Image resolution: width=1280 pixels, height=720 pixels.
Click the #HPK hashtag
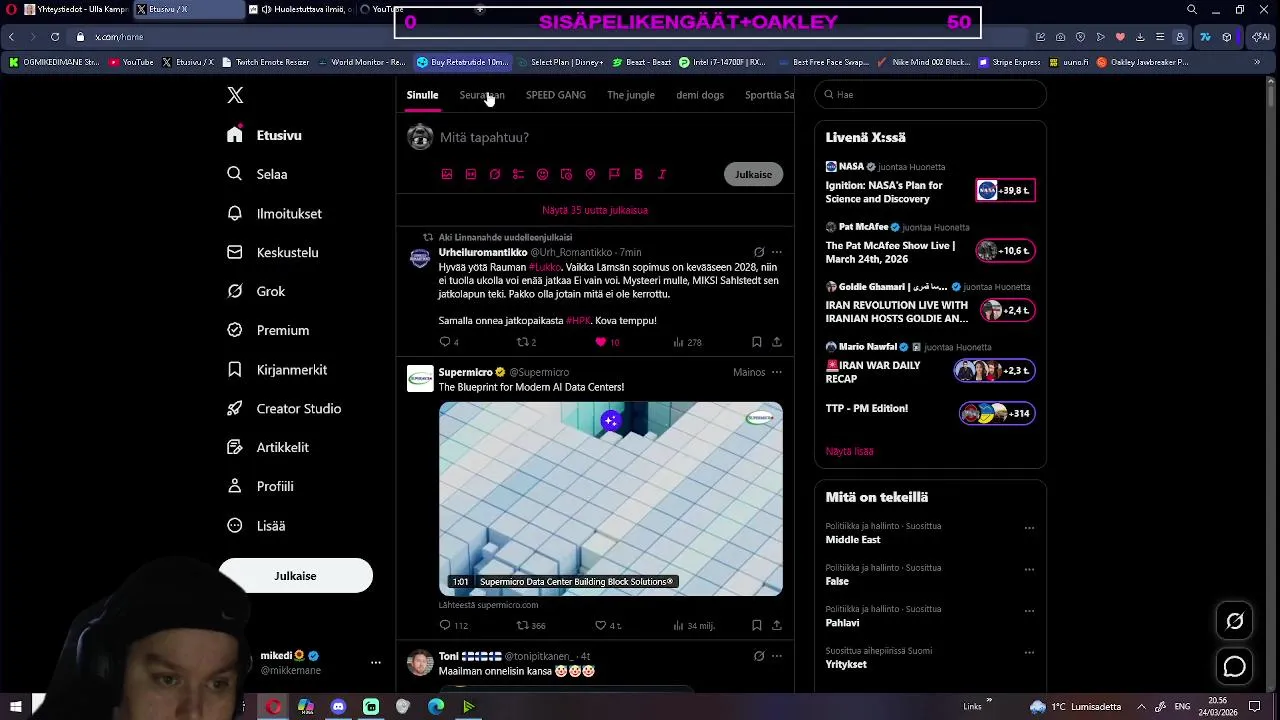pyautogui.click(x=579, y=321)
